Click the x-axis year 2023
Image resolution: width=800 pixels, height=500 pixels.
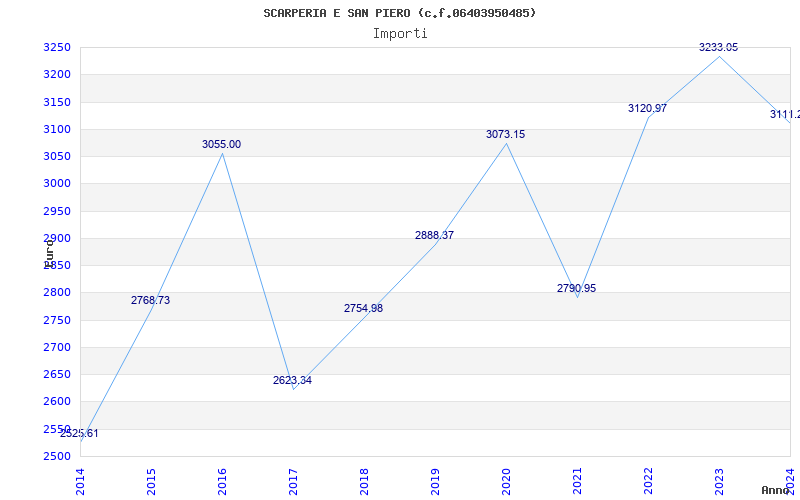click(x=719, y=482)
